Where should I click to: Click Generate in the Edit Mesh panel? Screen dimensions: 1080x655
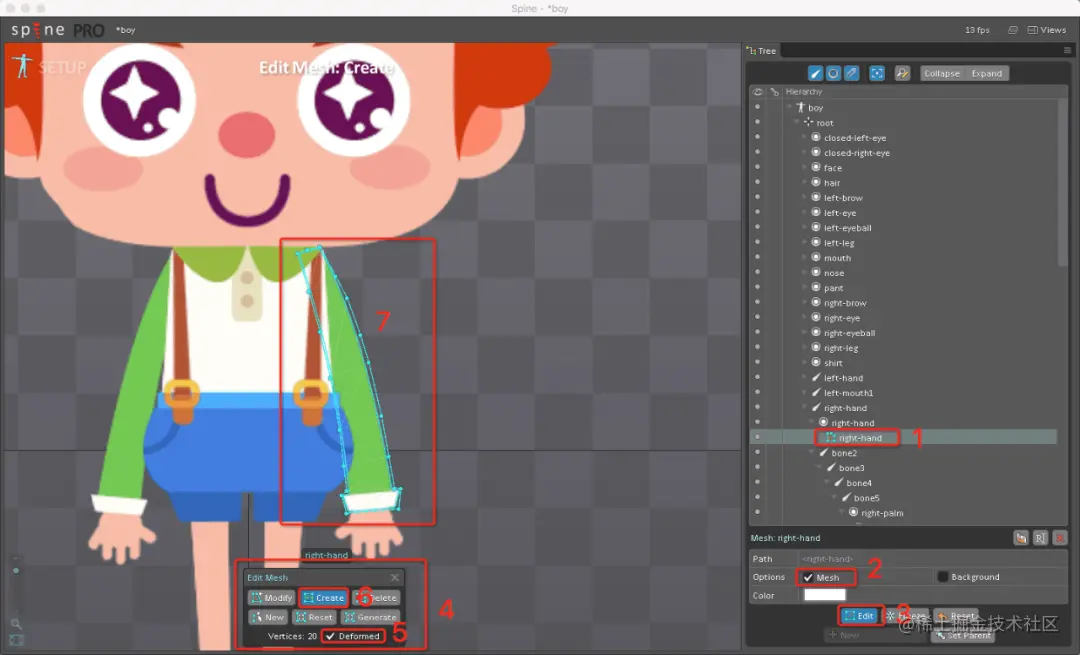click(x=371, y=617)
